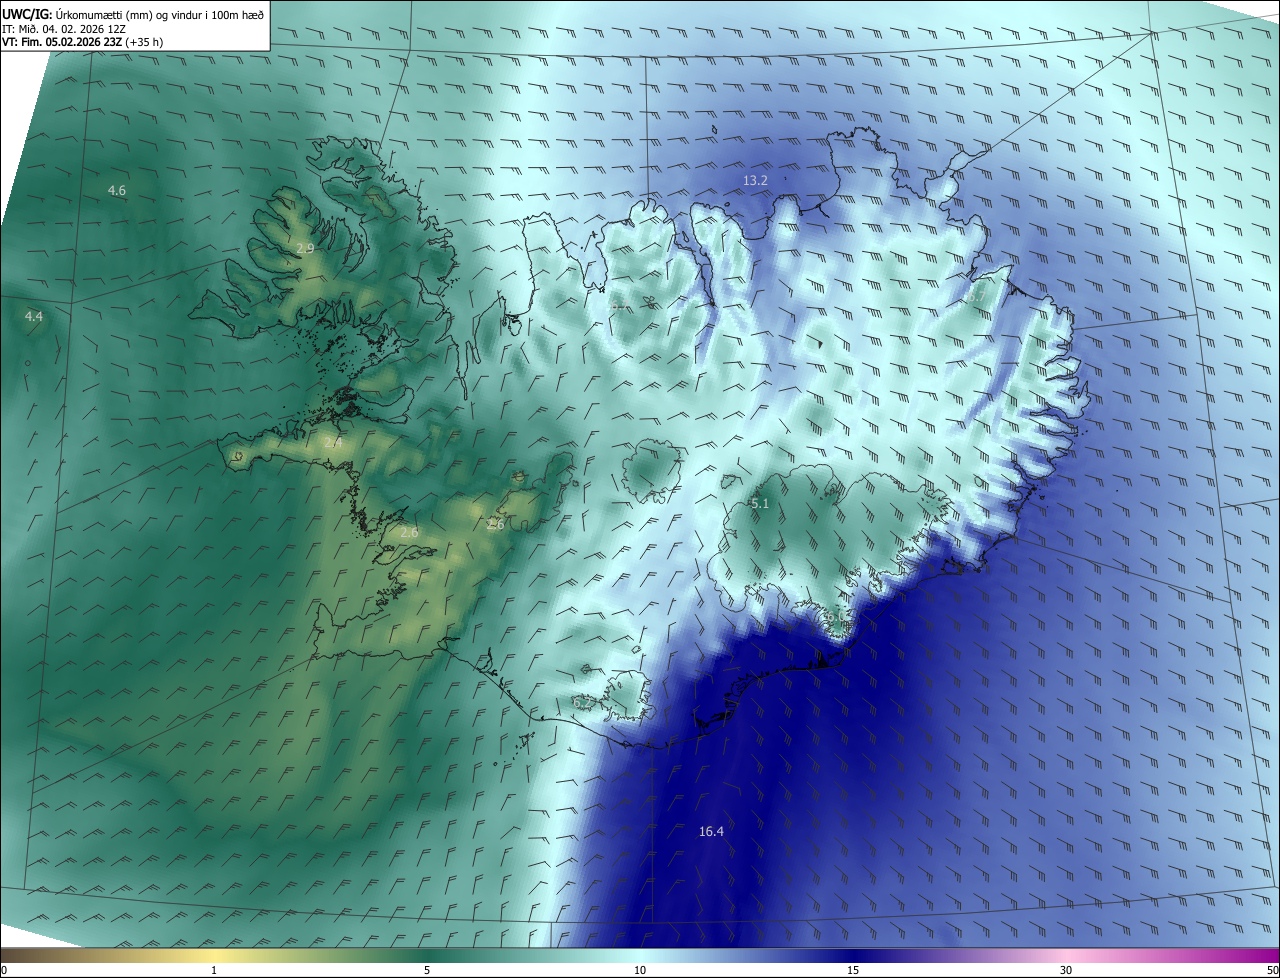This screenshot has width=1280, height=978.
Task: Click the 15 label on the color scale
Action: [x=853, y=970]
